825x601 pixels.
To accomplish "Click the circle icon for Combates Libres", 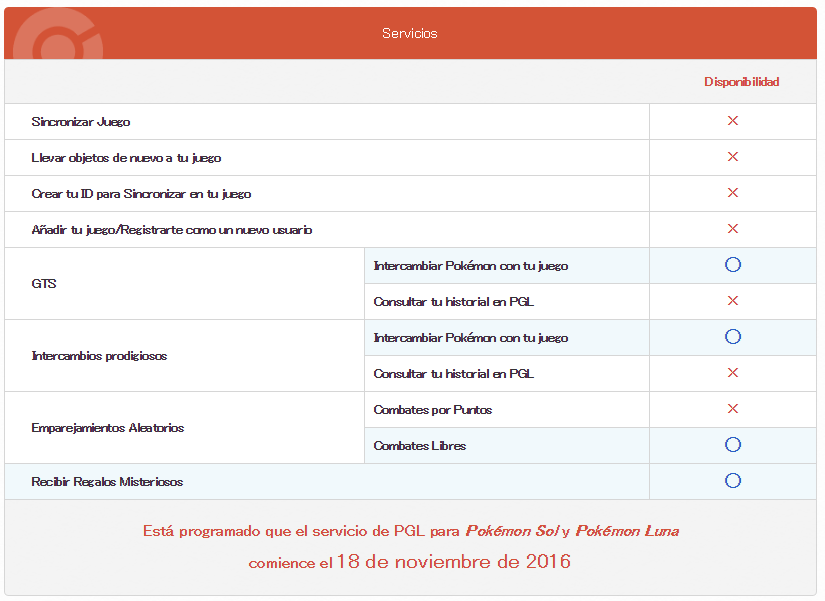I will [732, 445].
